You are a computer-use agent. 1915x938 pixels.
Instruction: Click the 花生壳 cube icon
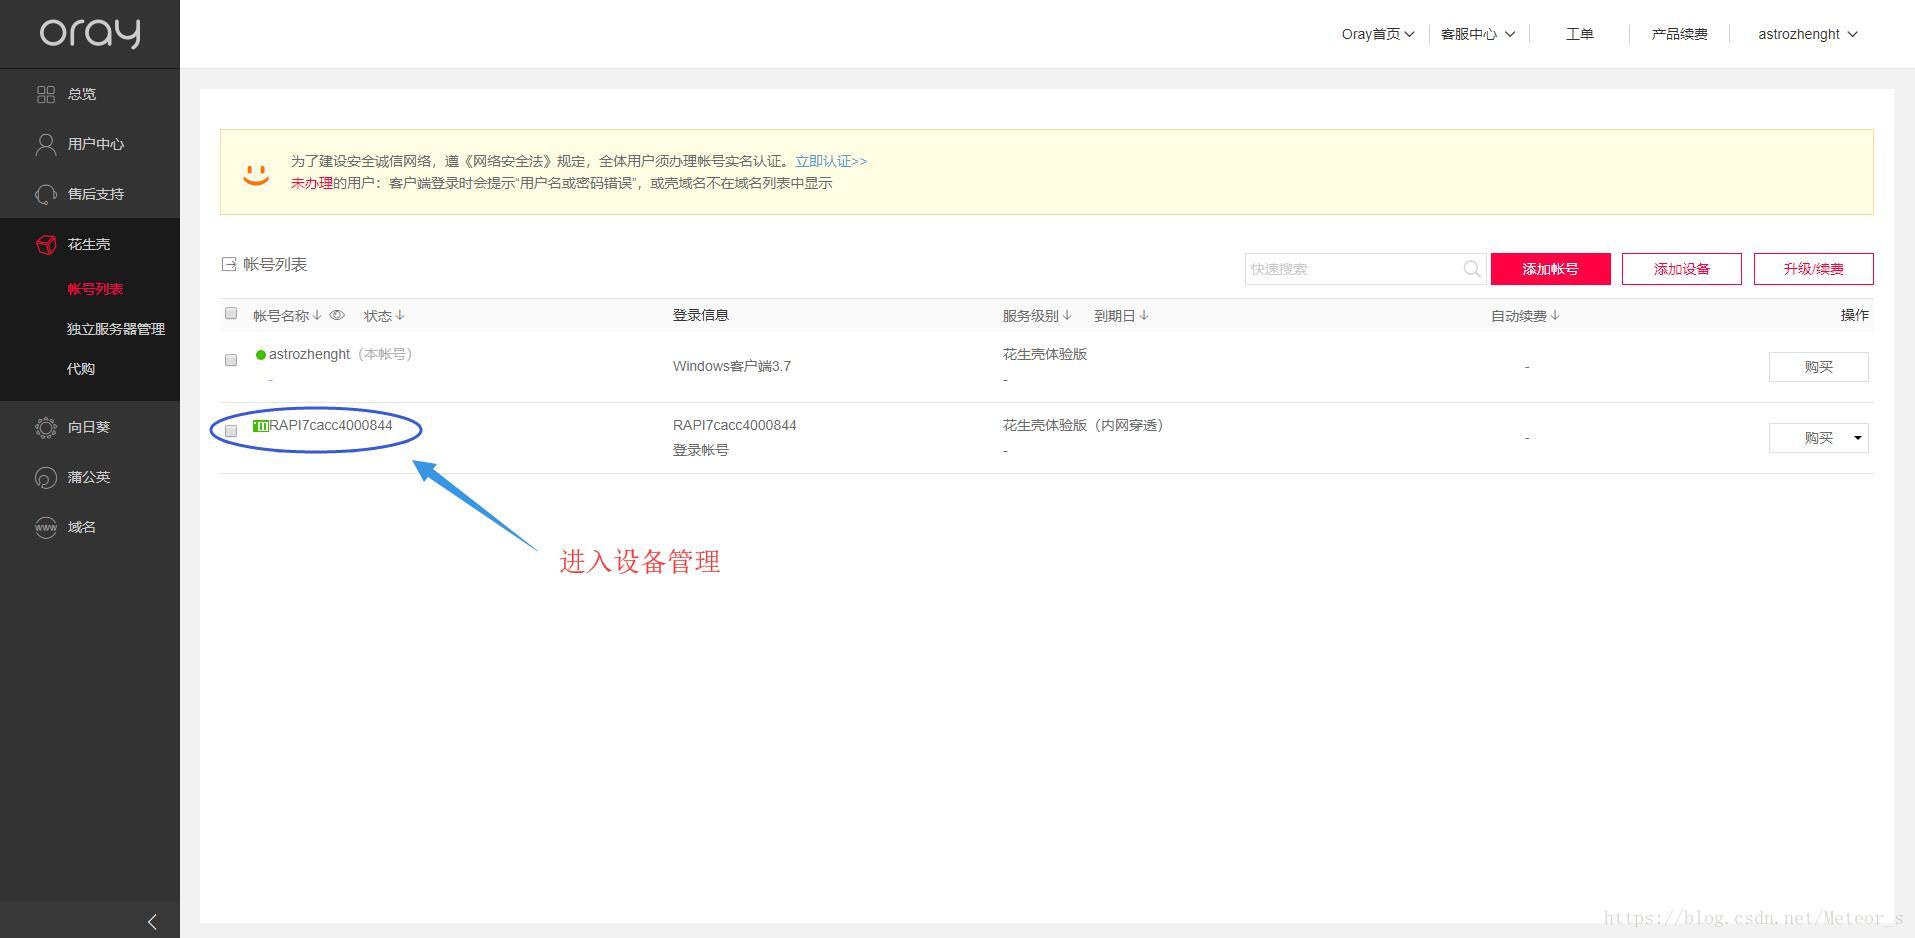tap(46, 244)
